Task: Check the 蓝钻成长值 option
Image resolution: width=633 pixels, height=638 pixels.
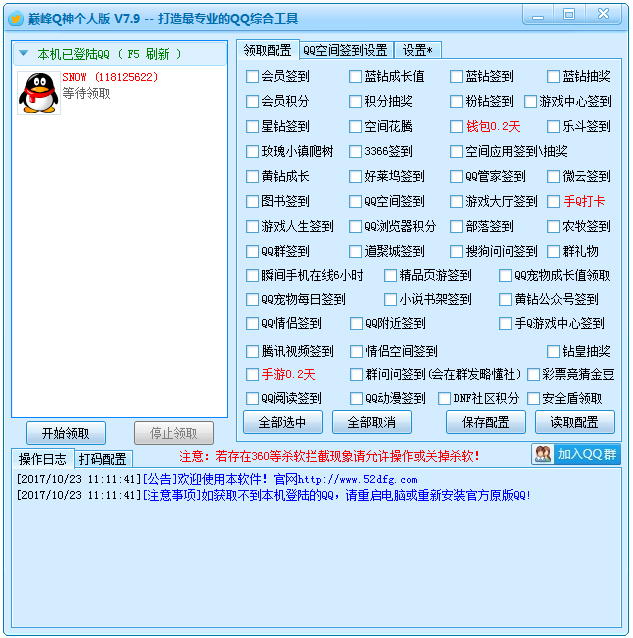Action: pyautogui.click(x=355, y=76)
